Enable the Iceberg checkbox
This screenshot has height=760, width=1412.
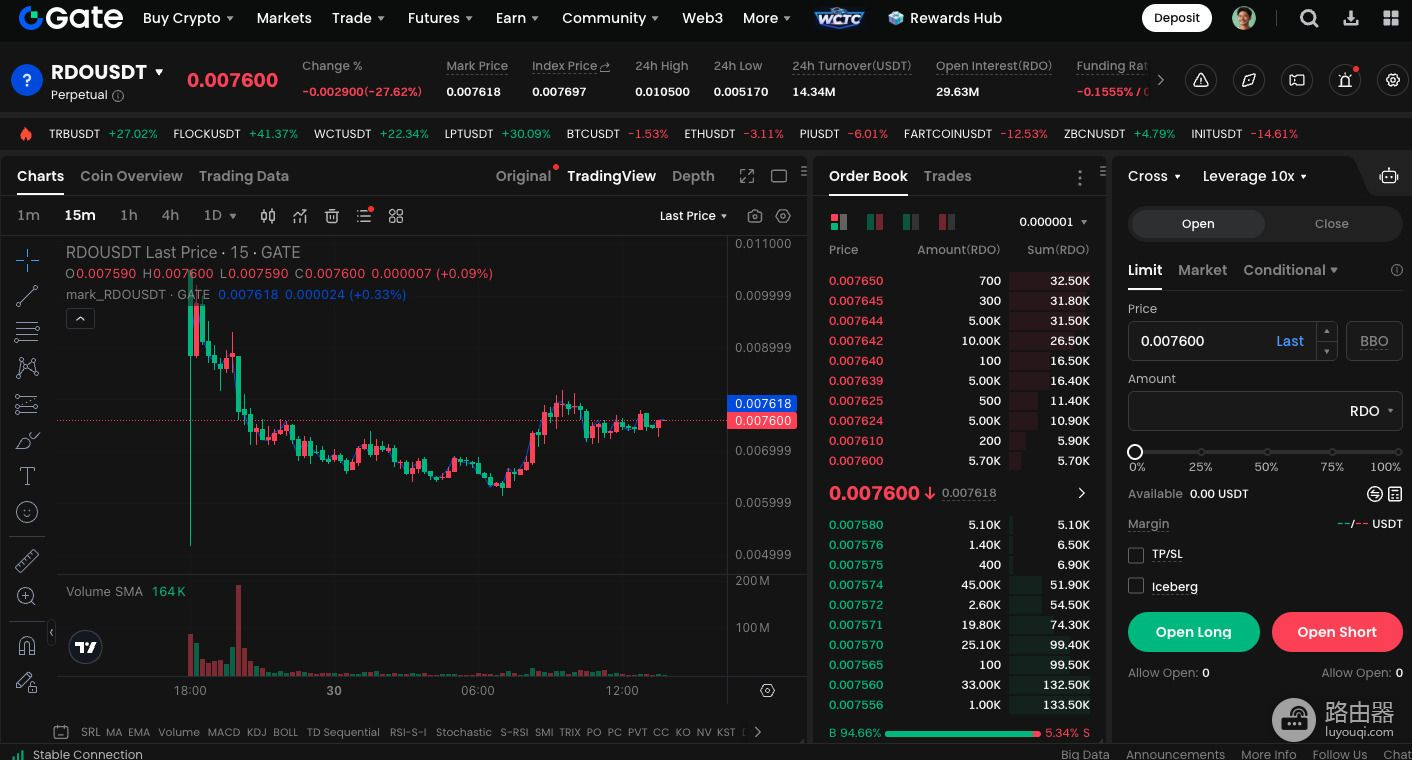[x=1136, y=586]
